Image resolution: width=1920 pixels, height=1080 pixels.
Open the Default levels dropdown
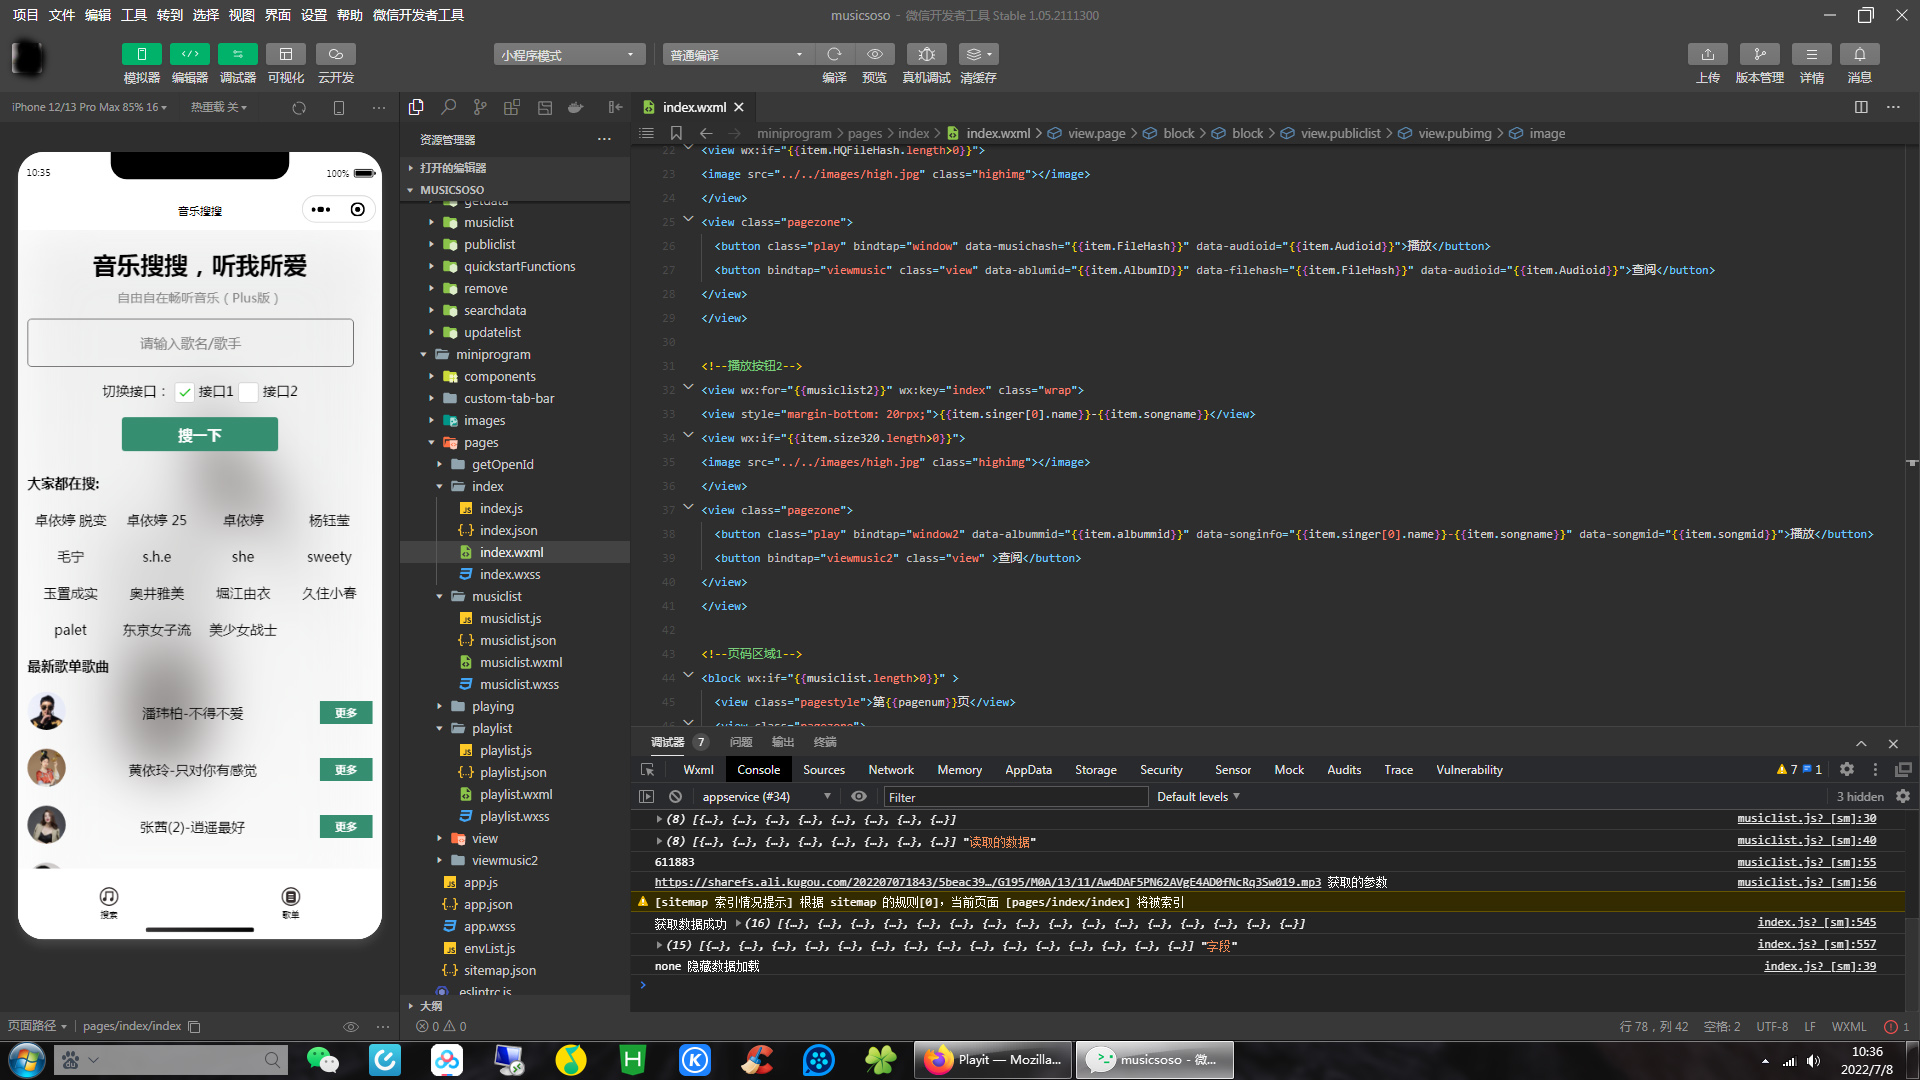point(1197,797)
